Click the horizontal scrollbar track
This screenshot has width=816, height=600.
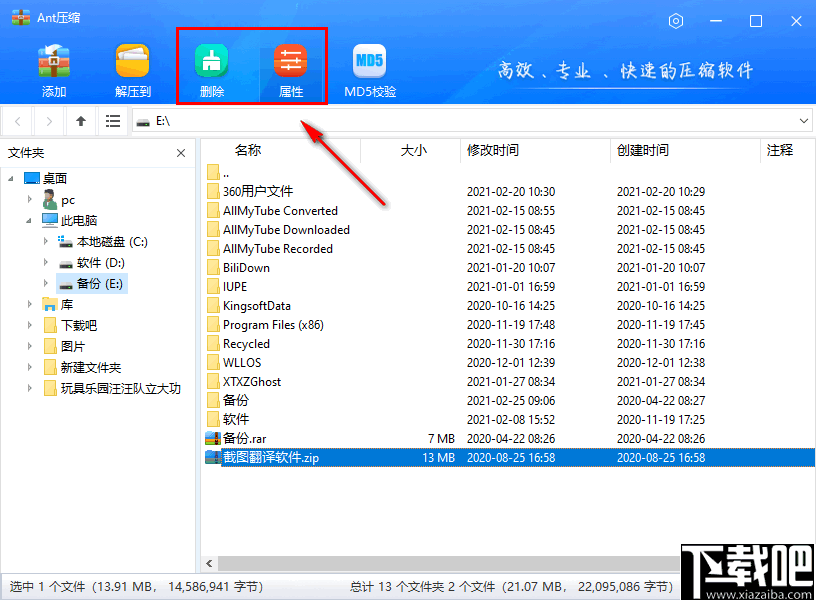448,564
